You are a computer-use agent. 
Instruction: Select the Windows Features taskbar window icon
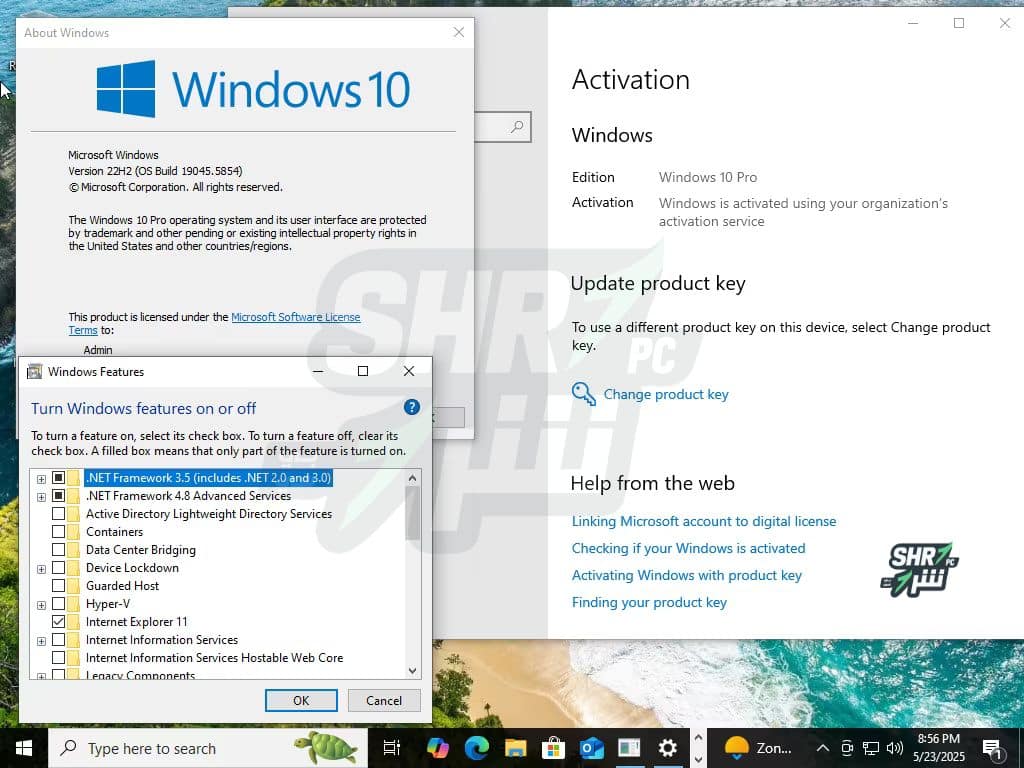coord(630,748)
